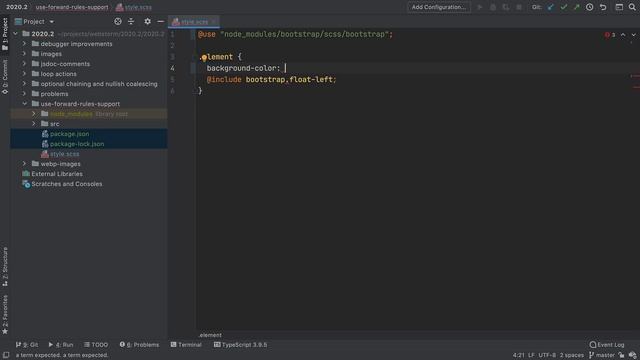This screenshot has width=640, height=360.
Task: Click Run with Coverage icon
Action: pos(506,7)
